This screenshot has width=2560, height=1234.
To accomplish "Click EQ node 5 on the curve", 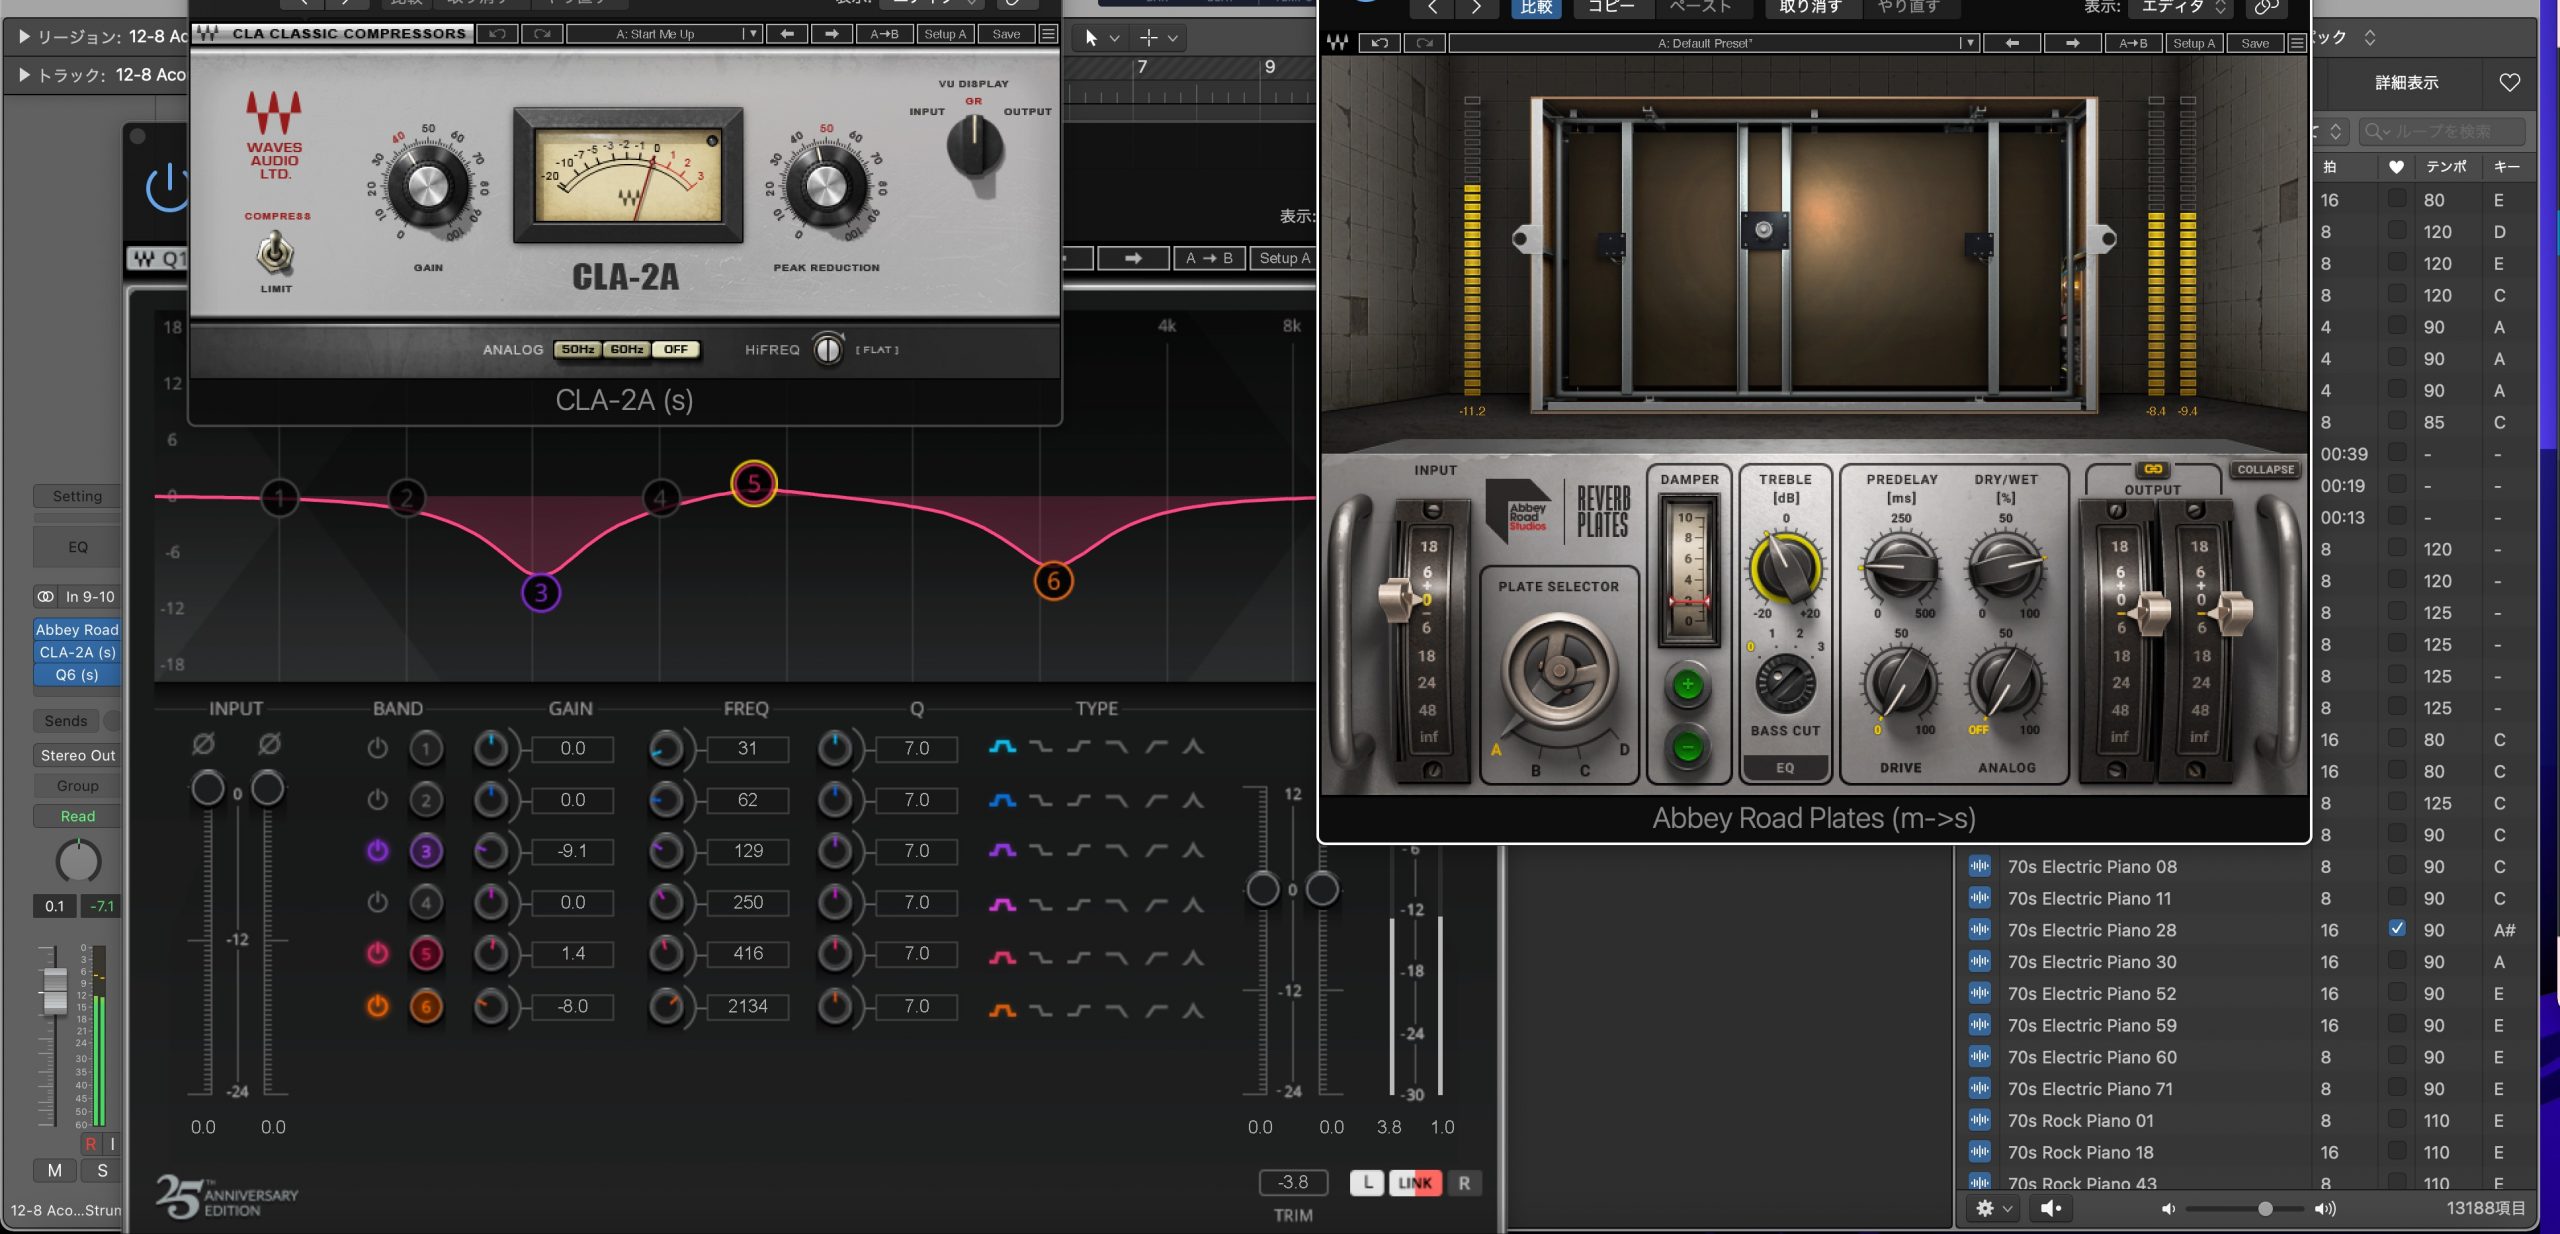I will [754, 484].
